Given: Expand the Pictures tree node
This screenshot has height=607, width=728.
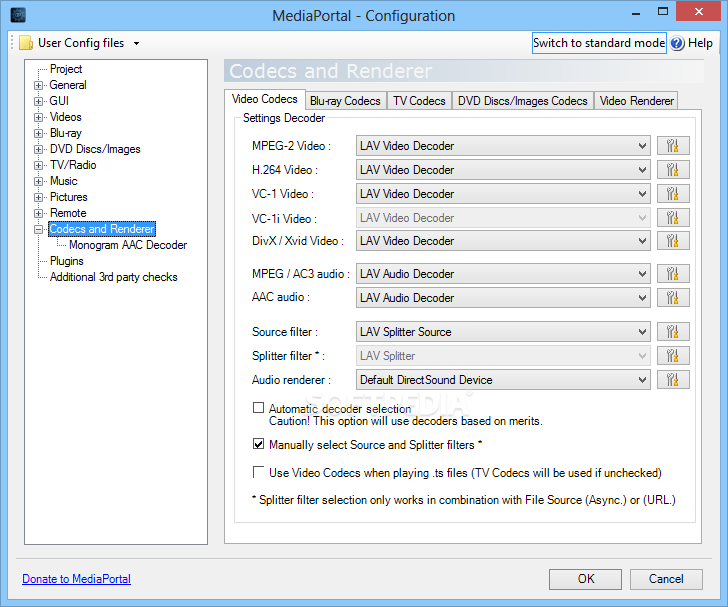Looking at the screenshot, I should click(39, 197).
